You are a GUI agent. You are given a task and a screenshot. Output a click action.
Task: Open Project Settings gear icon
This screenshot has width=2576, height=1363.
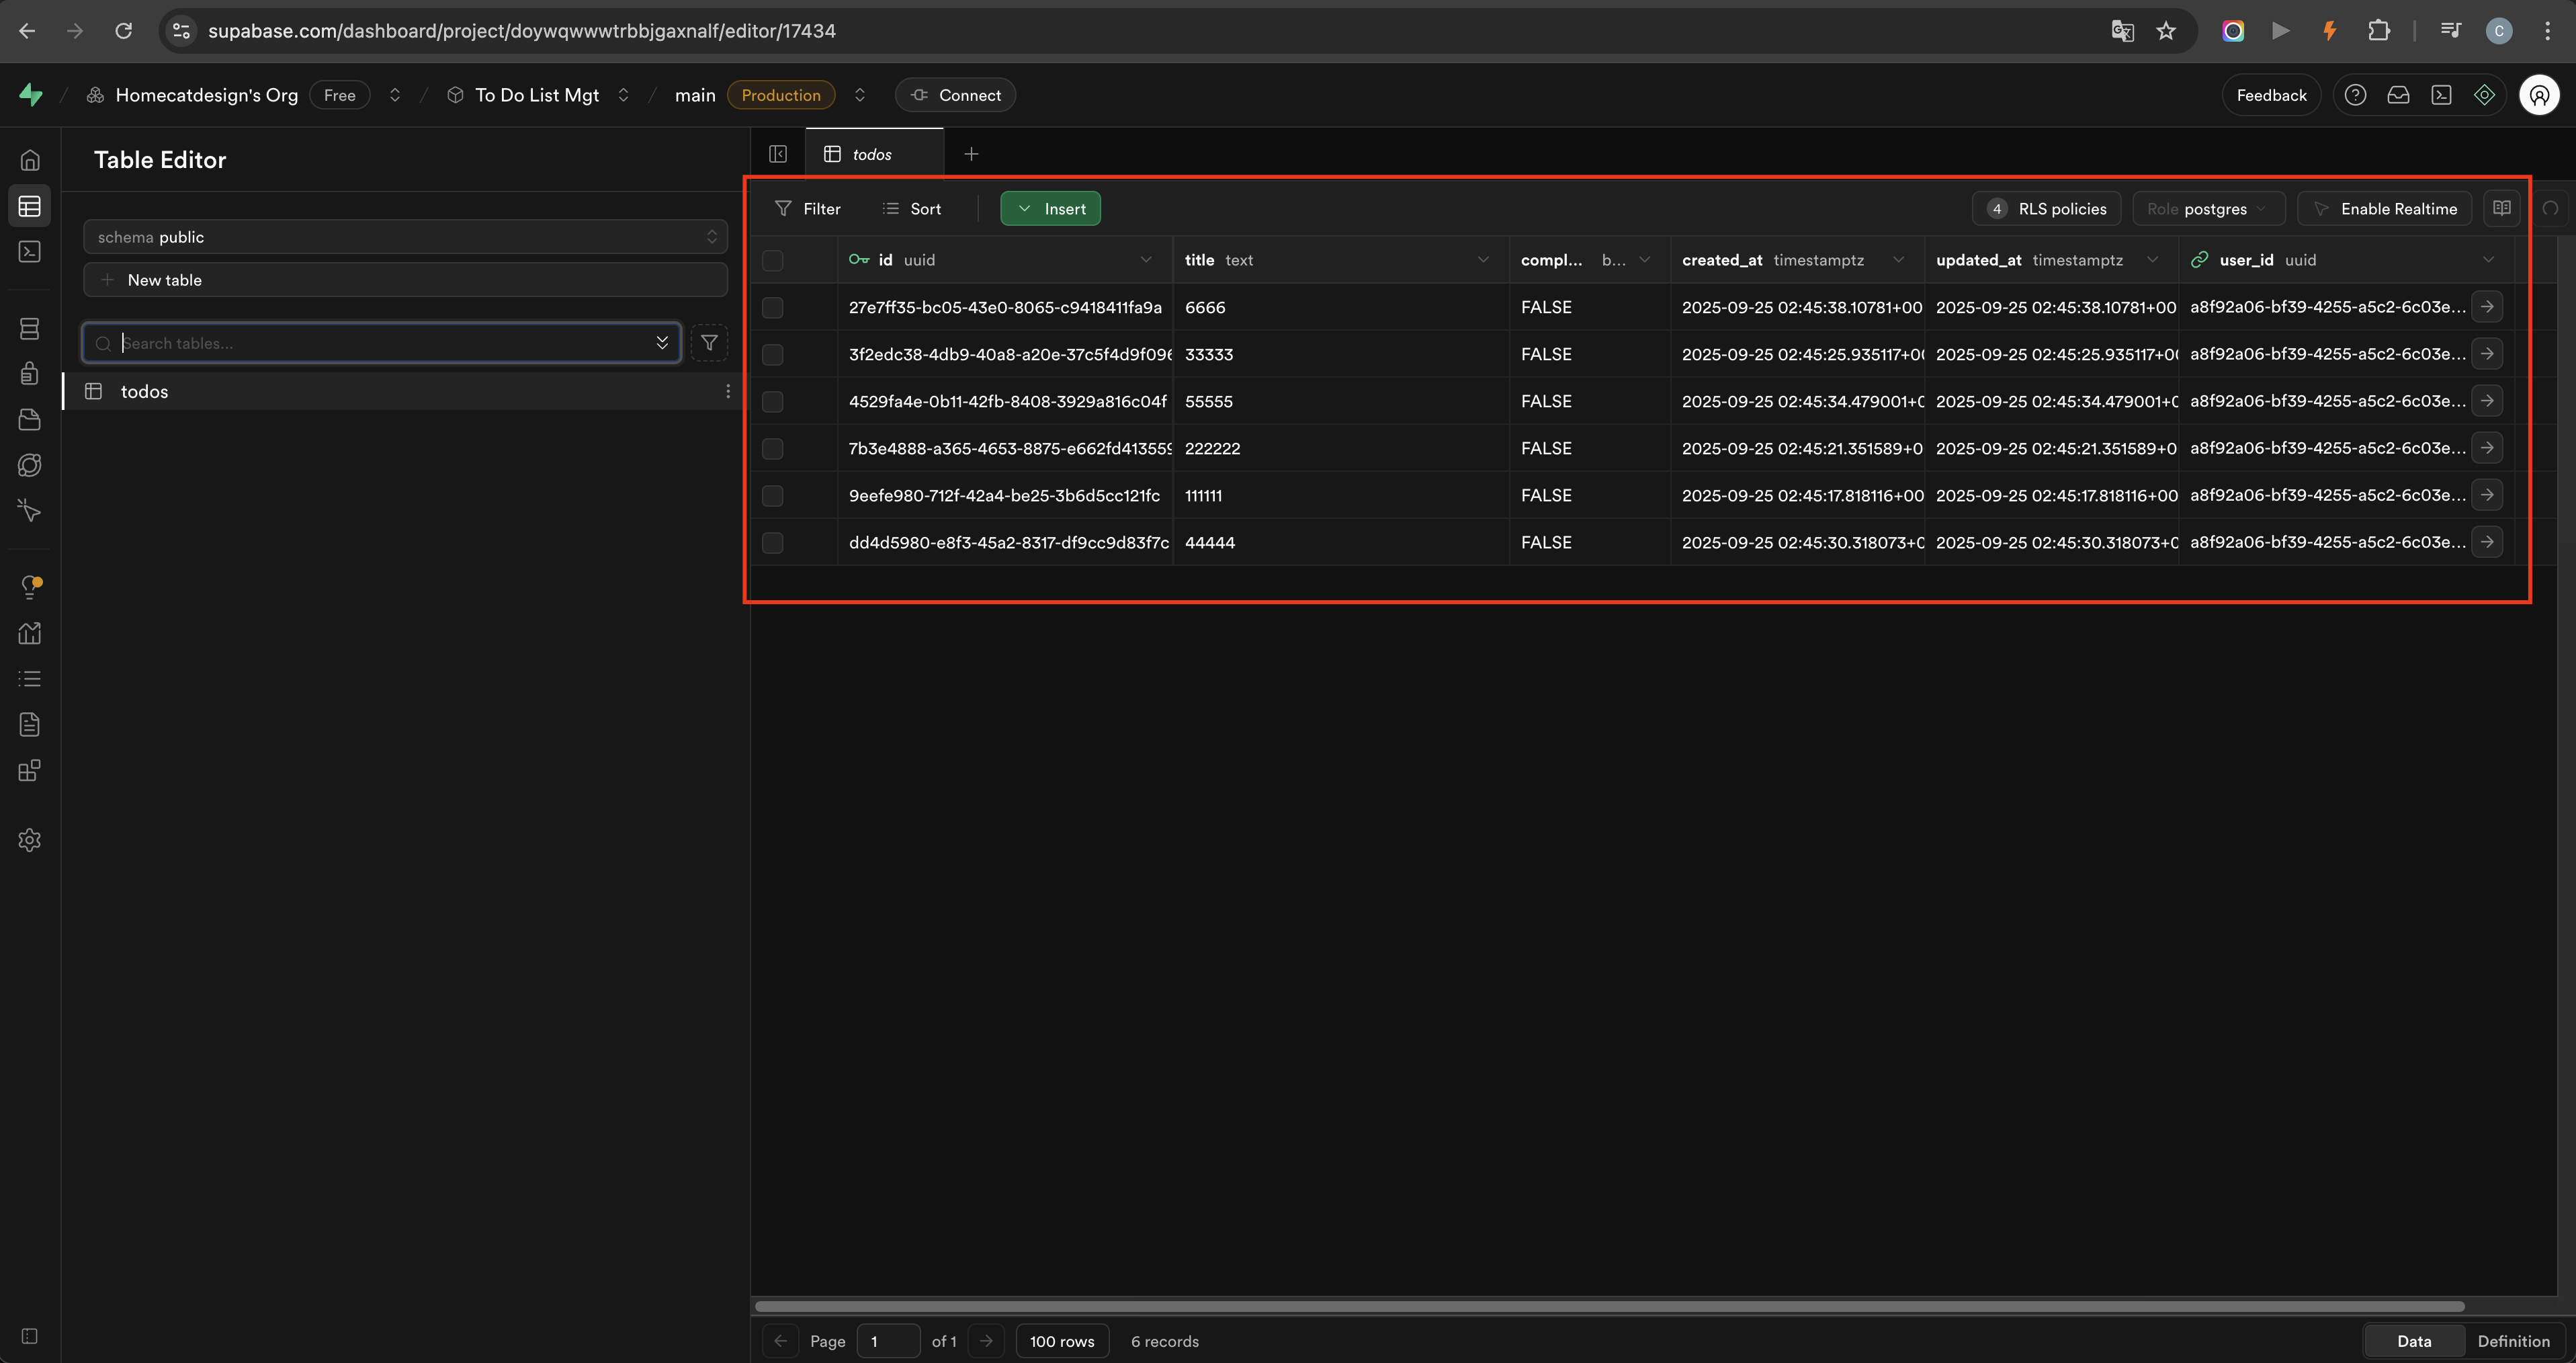tap(30, 841)
